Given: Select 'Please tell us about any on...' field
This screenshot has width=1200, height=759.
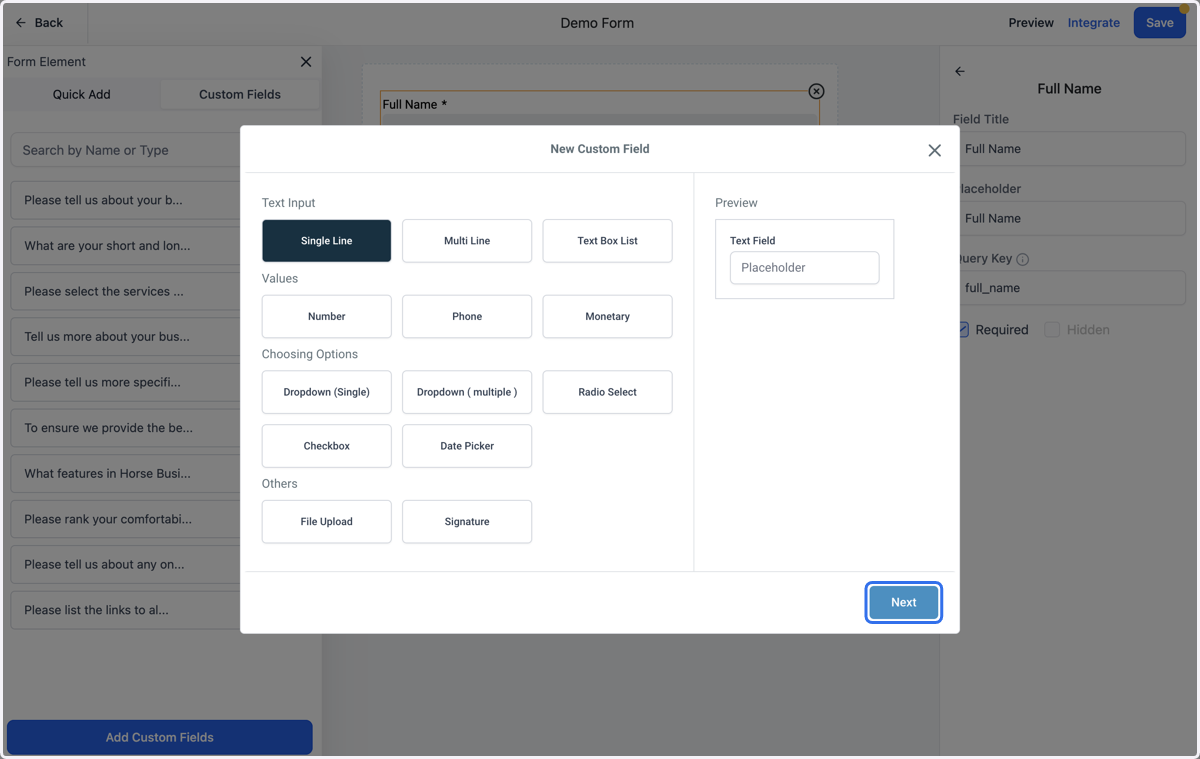Looking at the screenshot, I should tap(125, 564).
